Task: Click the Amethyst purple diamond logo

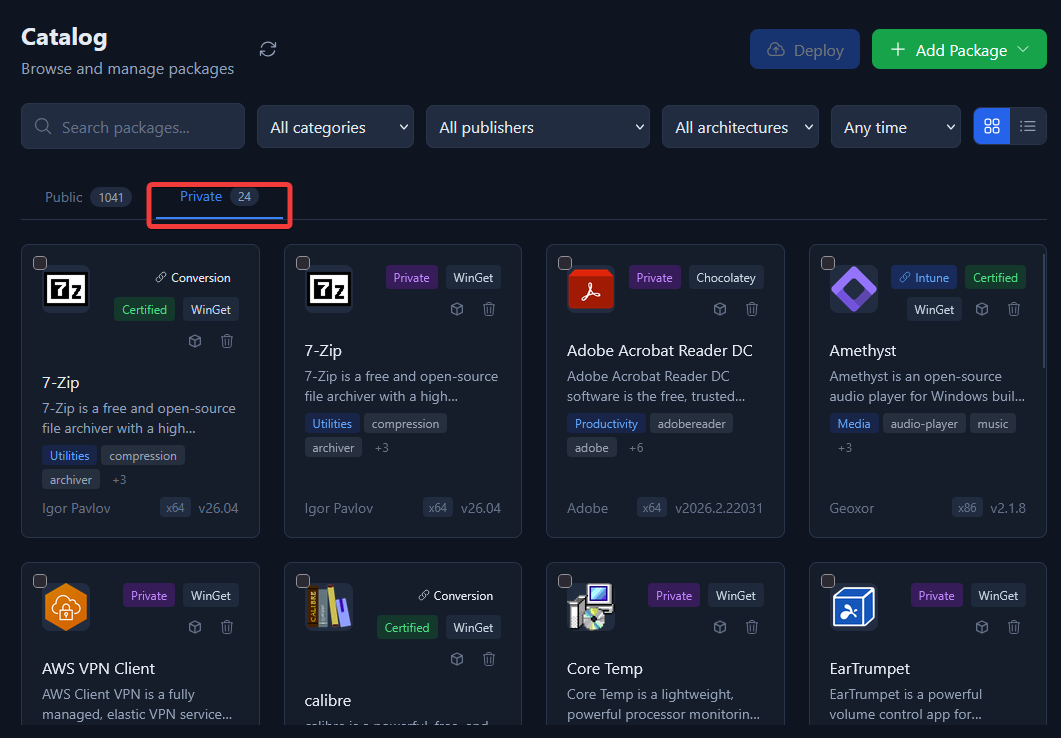Action: point(854,289)
